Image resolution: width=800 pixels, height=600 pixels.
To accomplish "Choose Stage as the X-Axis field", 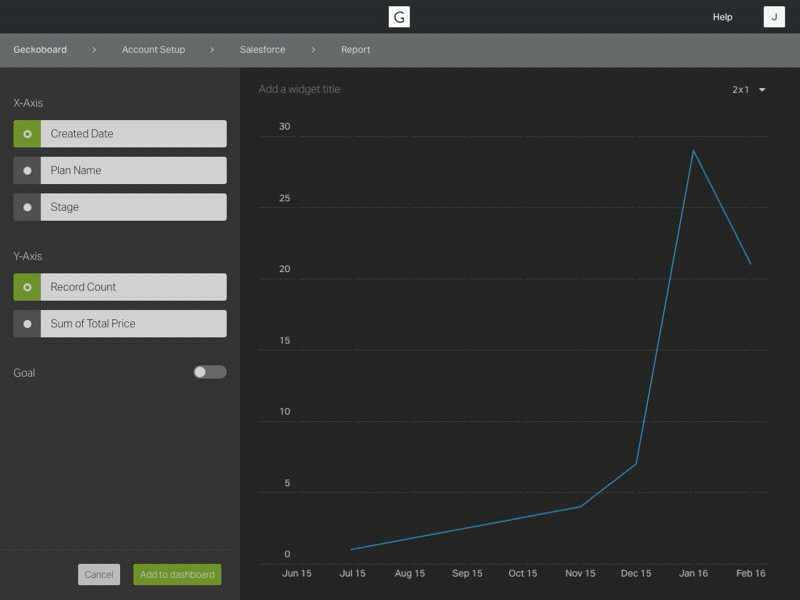I will [119, 207].
